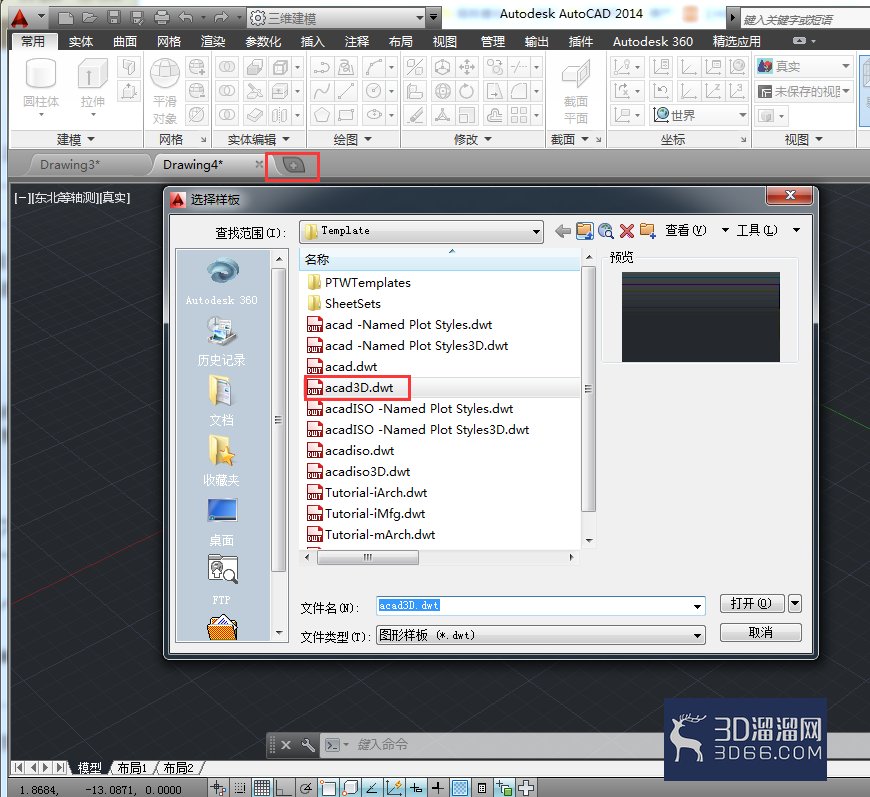Switch to the 实体 ribbon tab

coord(80,42)
